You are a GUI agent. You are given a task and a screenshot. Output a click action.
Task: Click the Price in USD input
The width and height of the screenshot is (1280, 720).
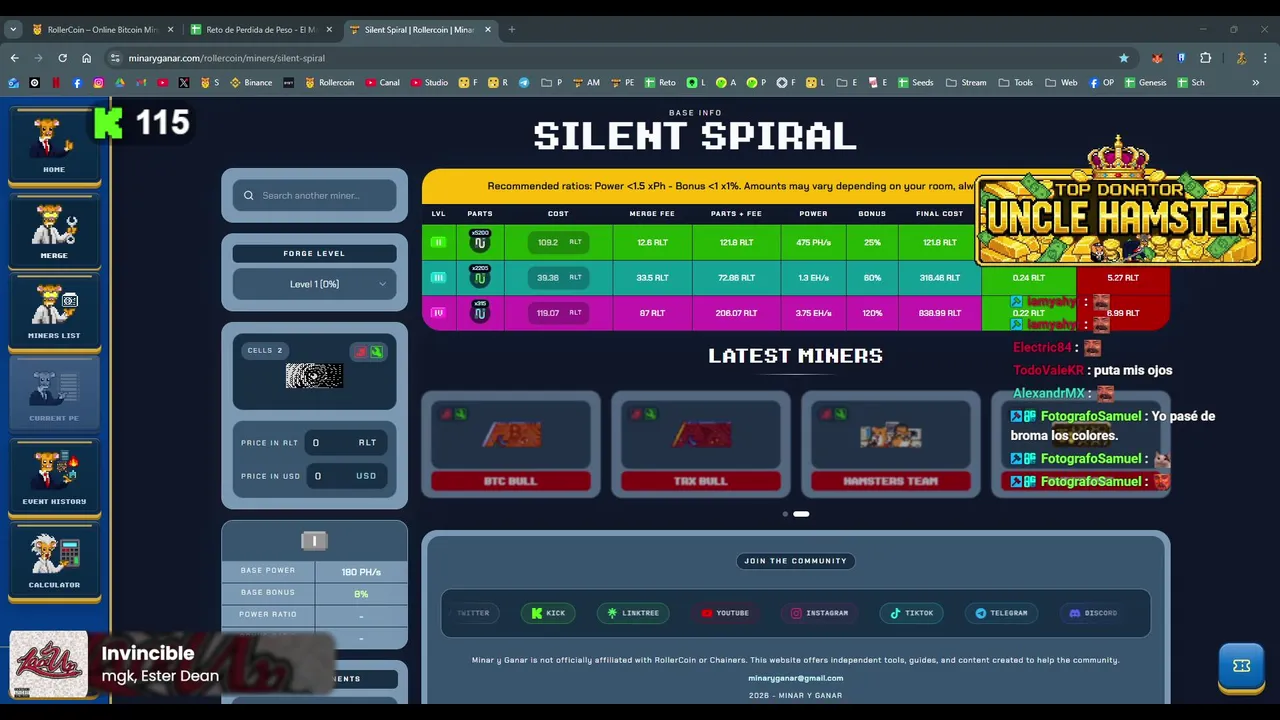point(346,476)
